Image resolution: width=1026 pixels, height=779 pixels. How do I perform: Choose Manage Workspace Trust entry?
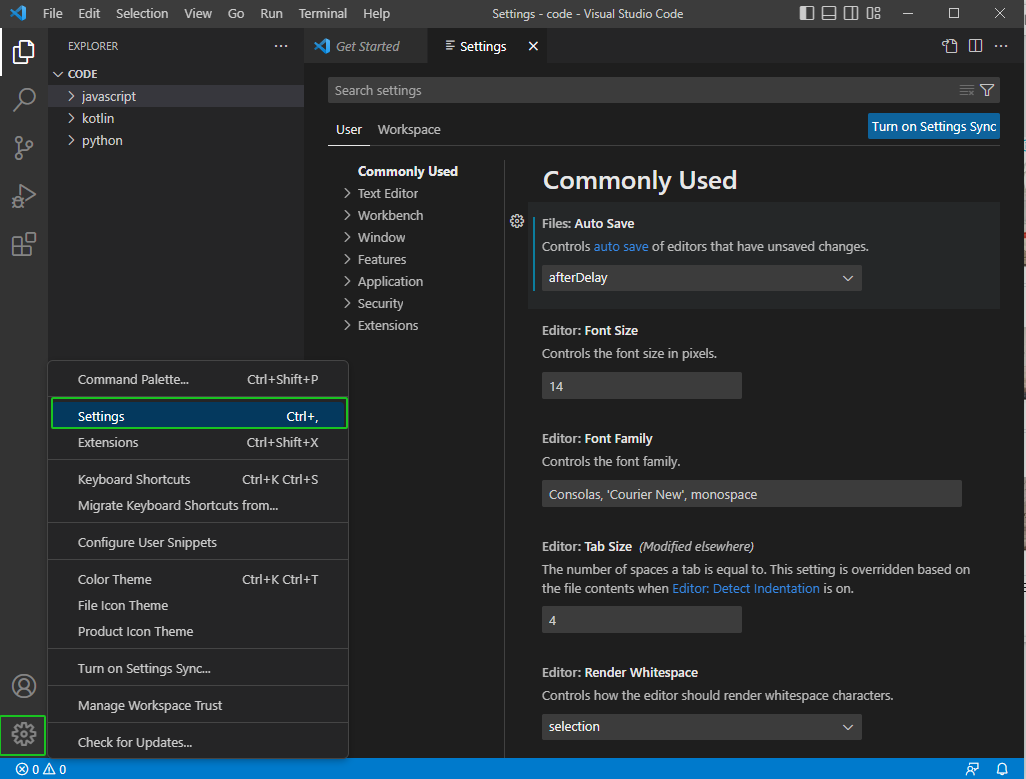198,705
